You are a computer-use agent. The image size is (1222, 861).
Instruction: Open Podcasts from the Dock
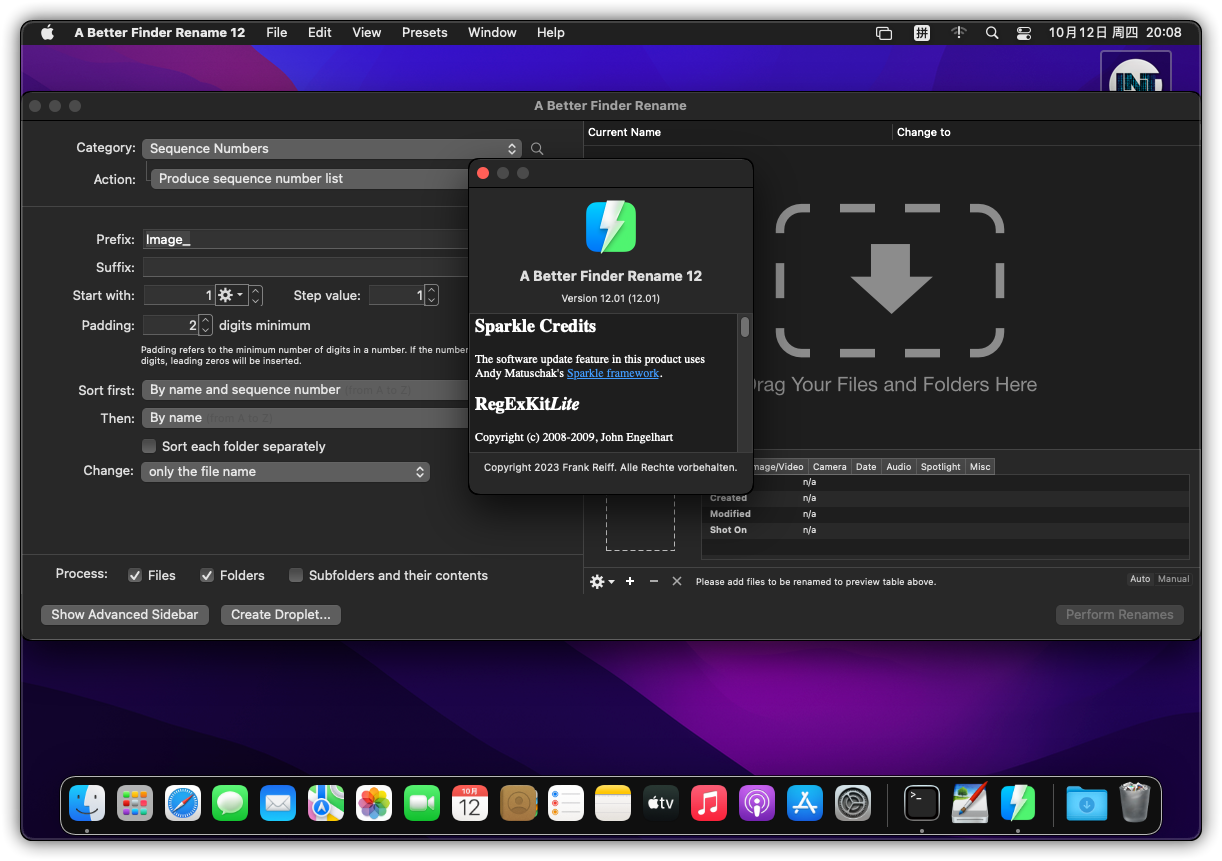[x=757, y=803]
